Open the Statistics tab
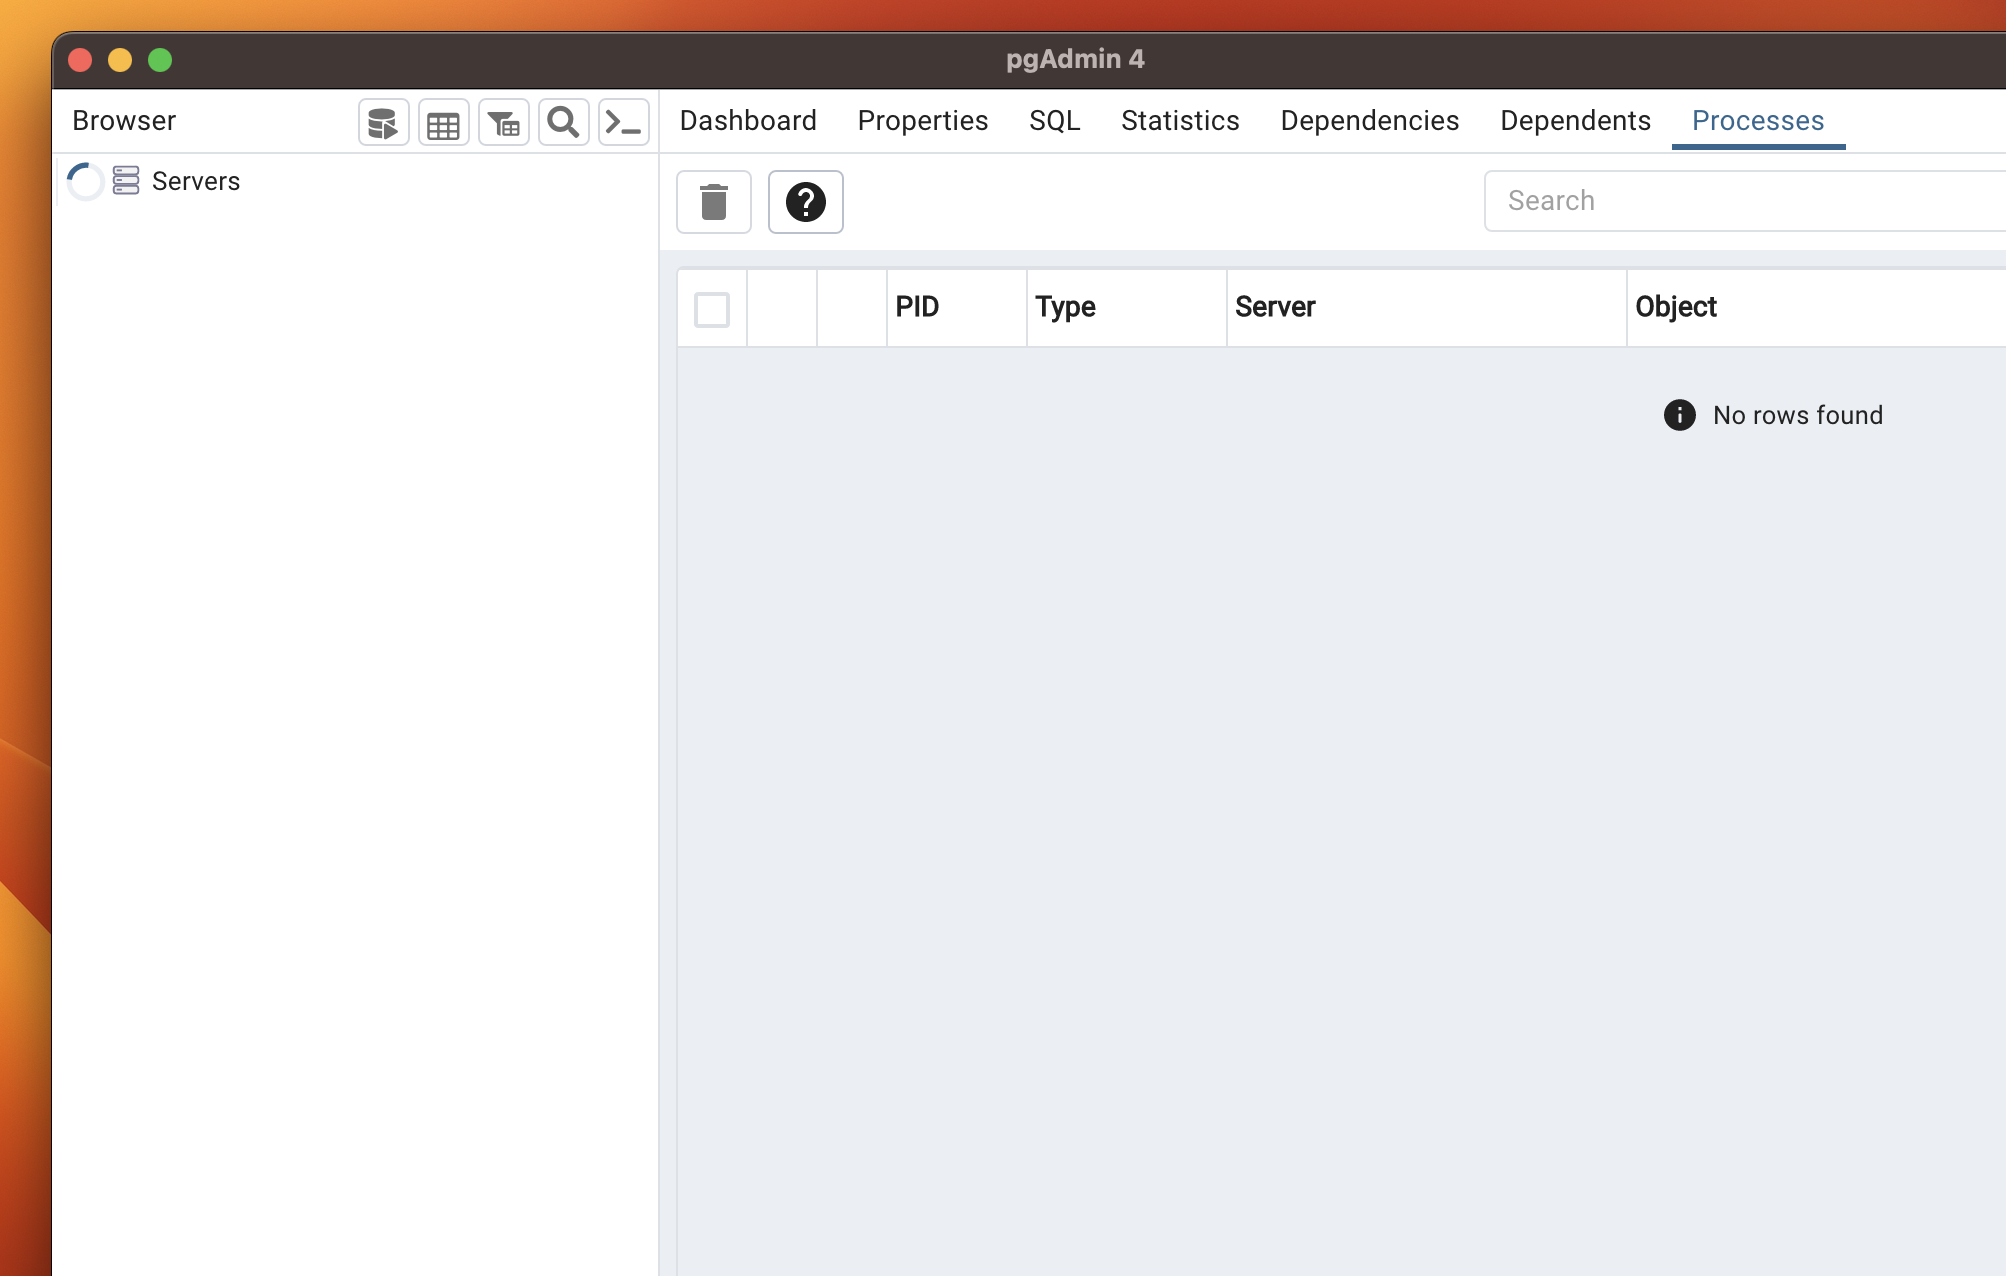 1179,121
